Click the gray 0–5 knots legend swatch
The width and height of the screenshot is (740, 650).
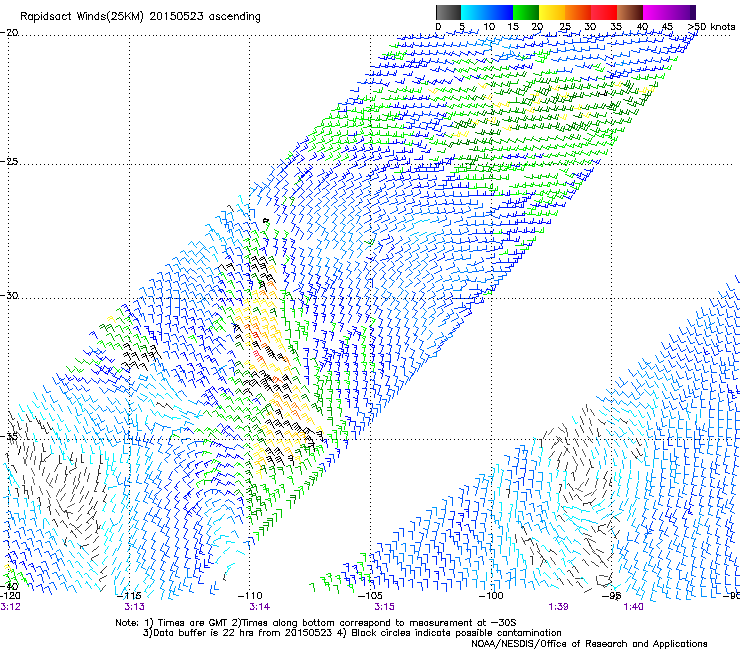tap(448, 12)
